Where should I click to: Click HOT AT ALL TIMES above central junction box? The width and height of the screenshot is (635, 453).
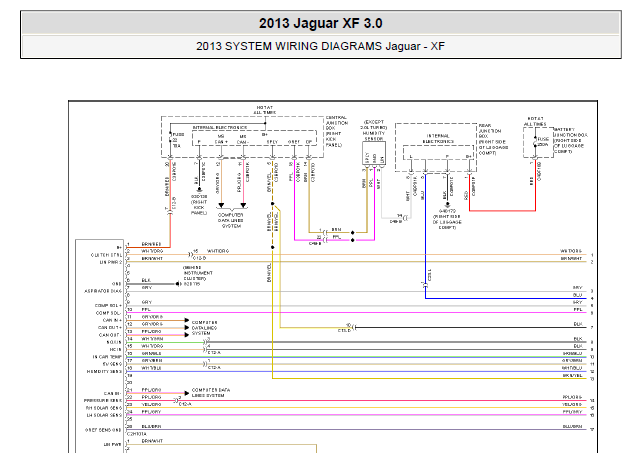265,110
